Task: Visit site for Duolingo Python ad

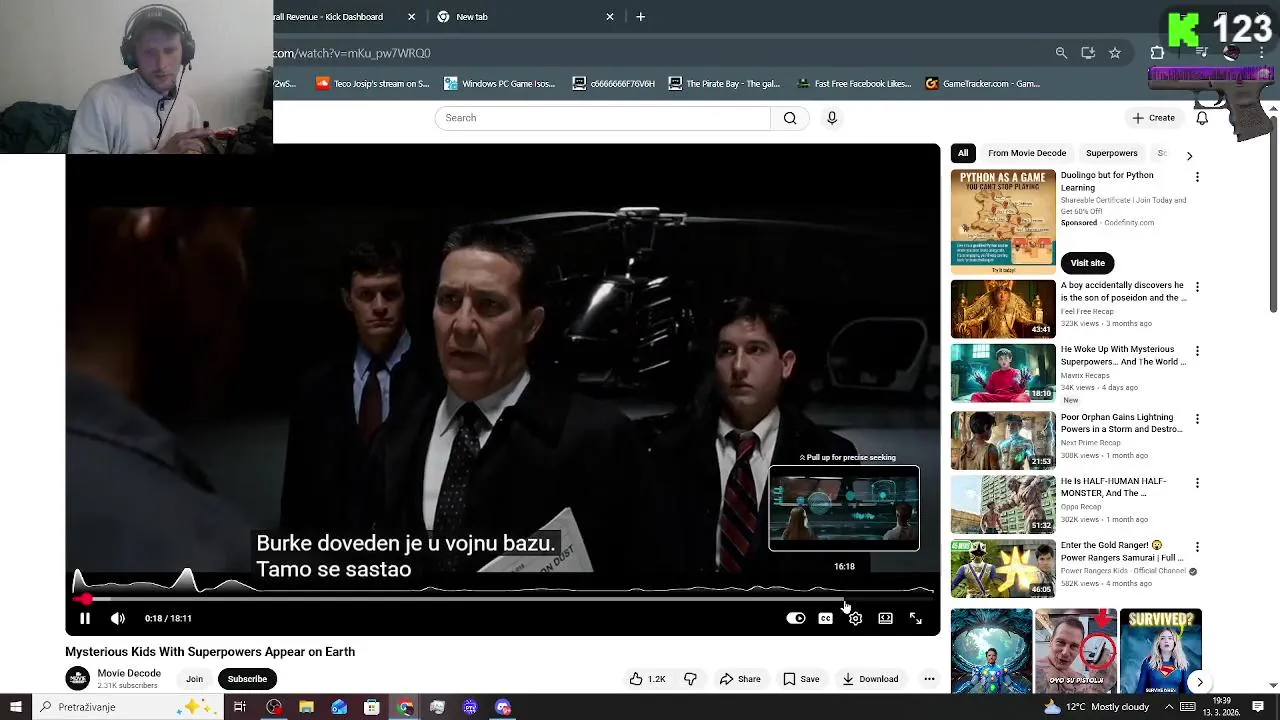Action: (1088, 263)
